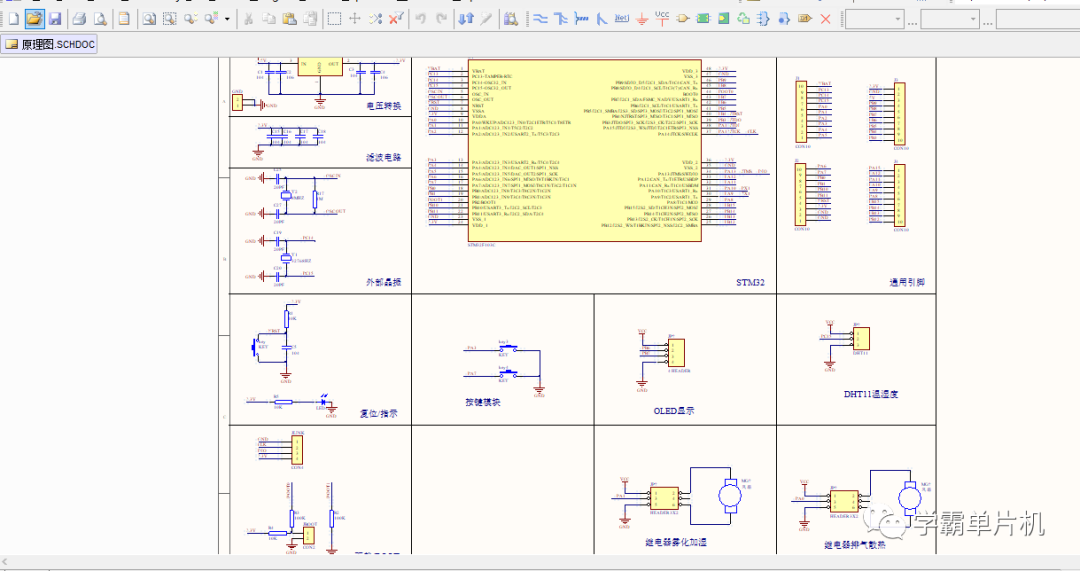Select the STM32 block label

pyautogui.click(x=750, y=282)
